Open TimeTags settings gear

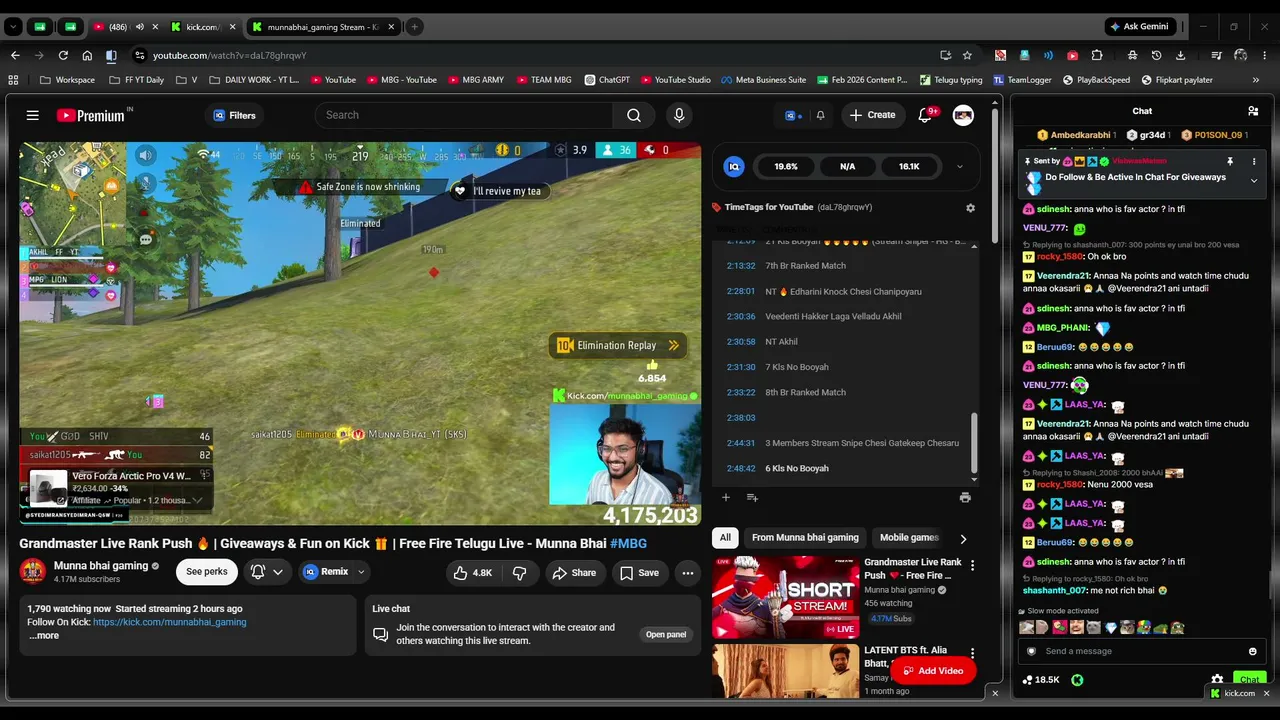click(970, 208)
